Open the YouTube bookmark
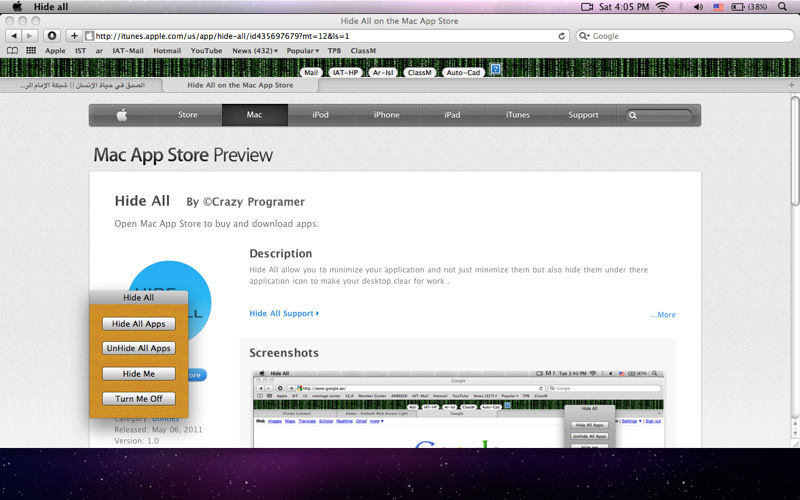Screen dimensions: 800x500 (206, 51)
